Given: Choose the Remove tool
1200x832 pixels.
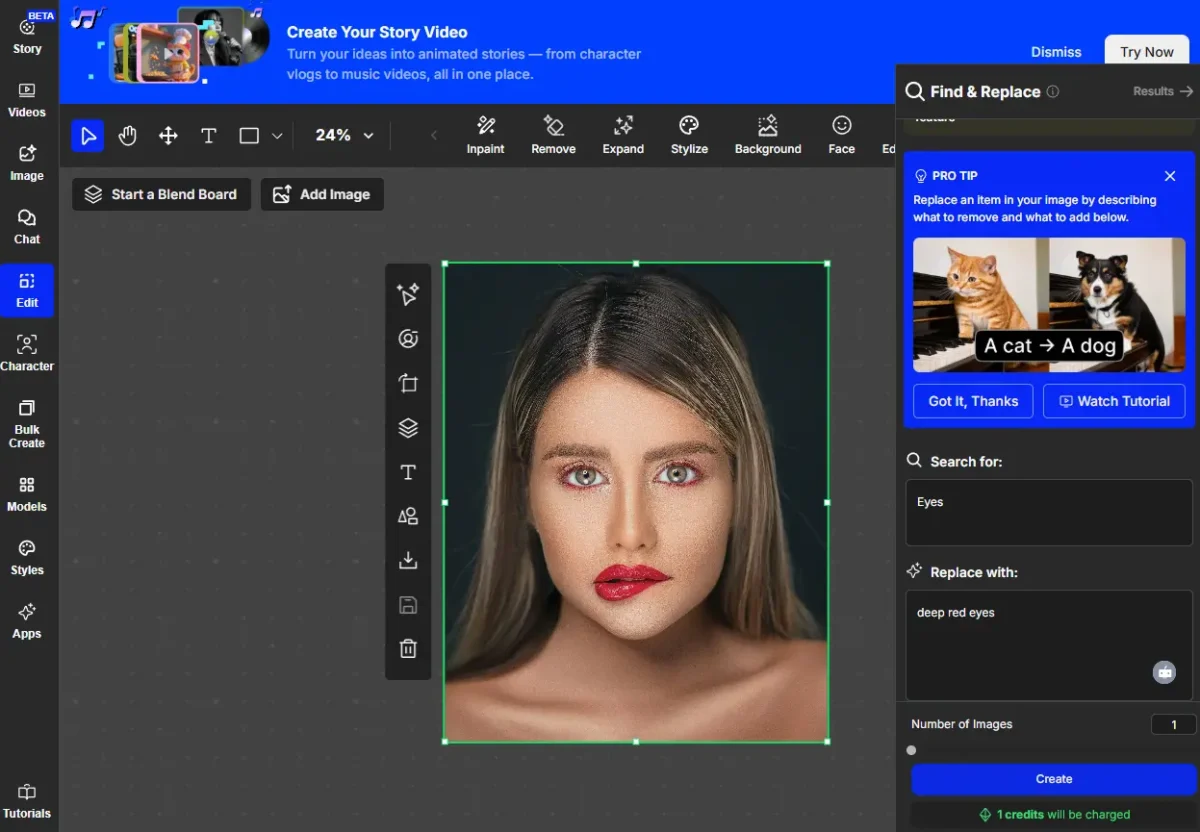Looking at the screenshot, I should [x=553, y=135].
